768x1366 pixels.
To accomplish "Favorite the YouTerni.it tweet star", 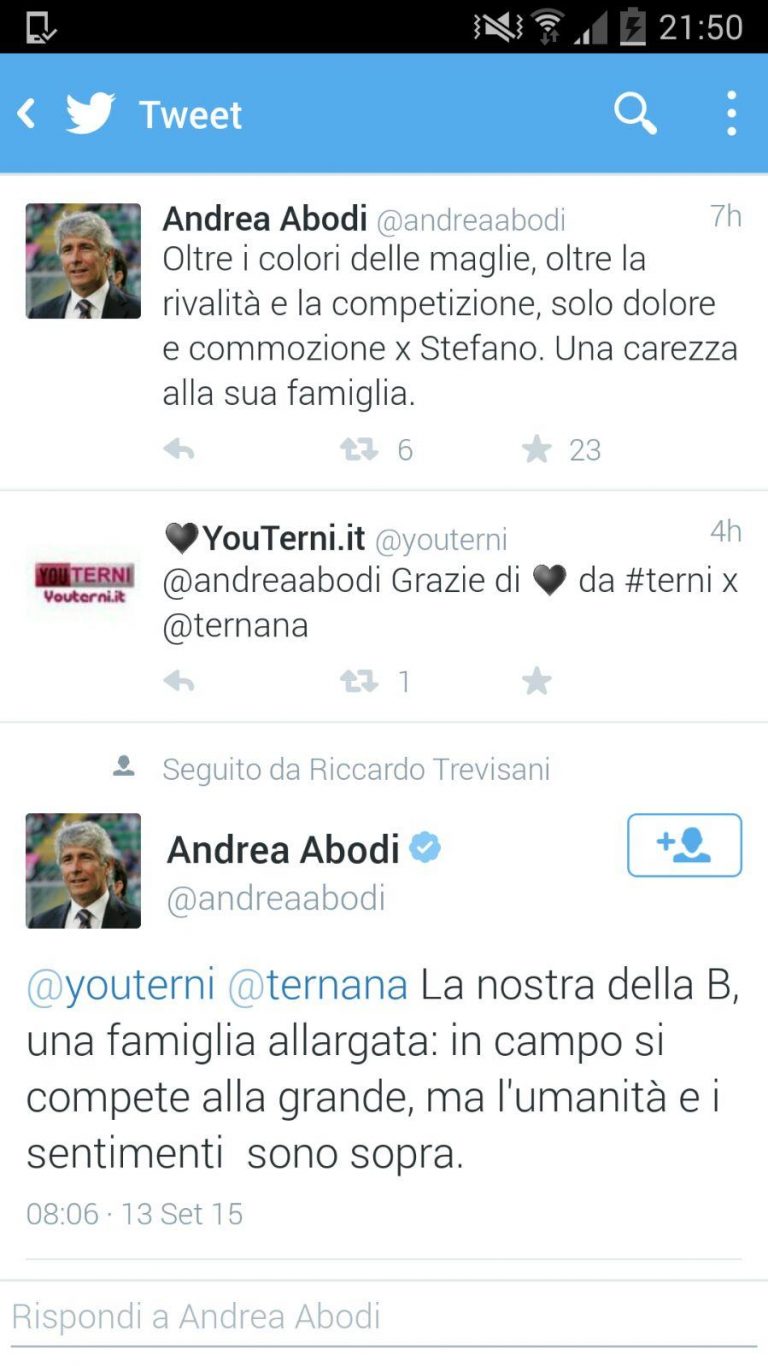I will [537, 682].
